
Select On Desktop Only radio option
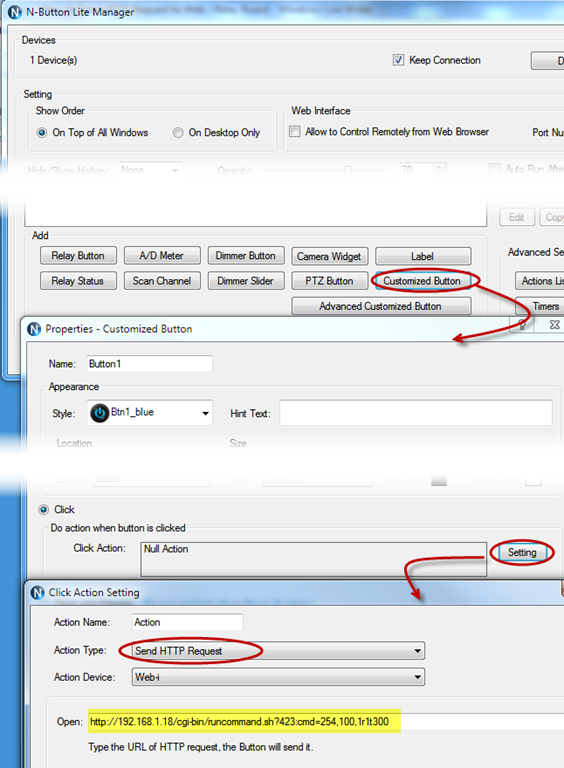[x=178, y=133]
